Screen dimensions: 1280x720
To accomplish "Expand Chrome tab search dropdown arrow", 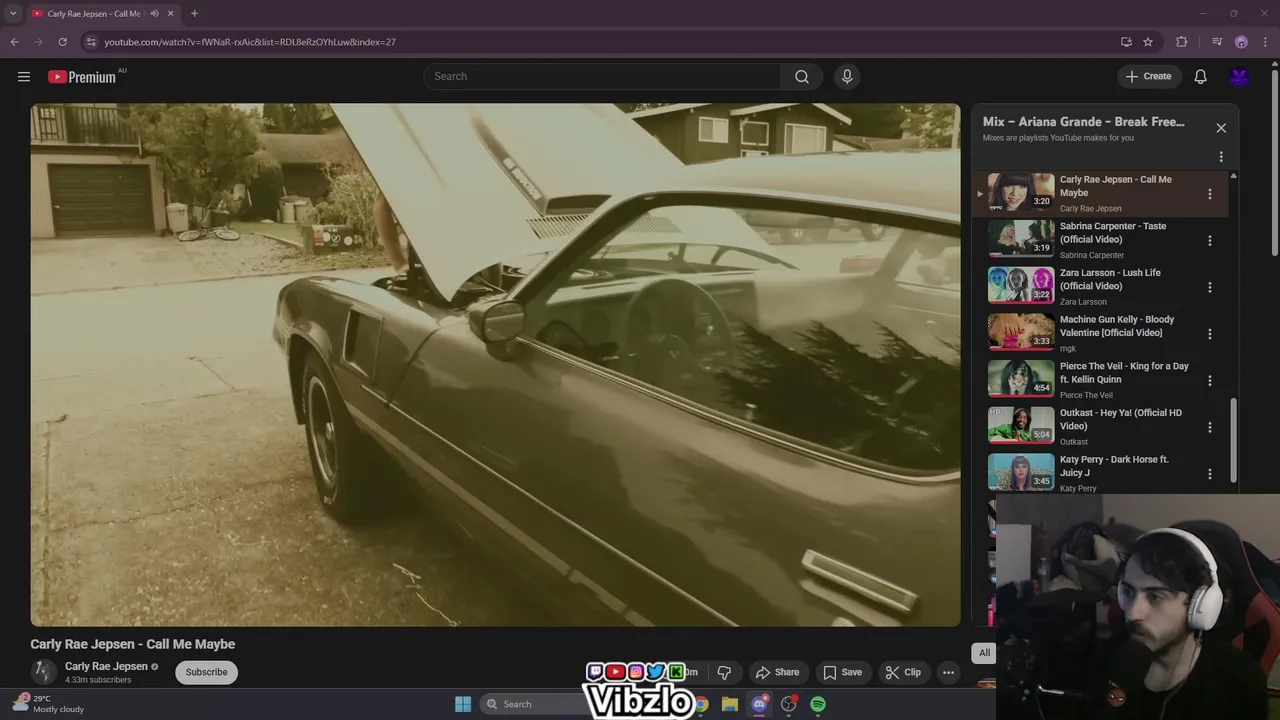I will tap(13, 14).
